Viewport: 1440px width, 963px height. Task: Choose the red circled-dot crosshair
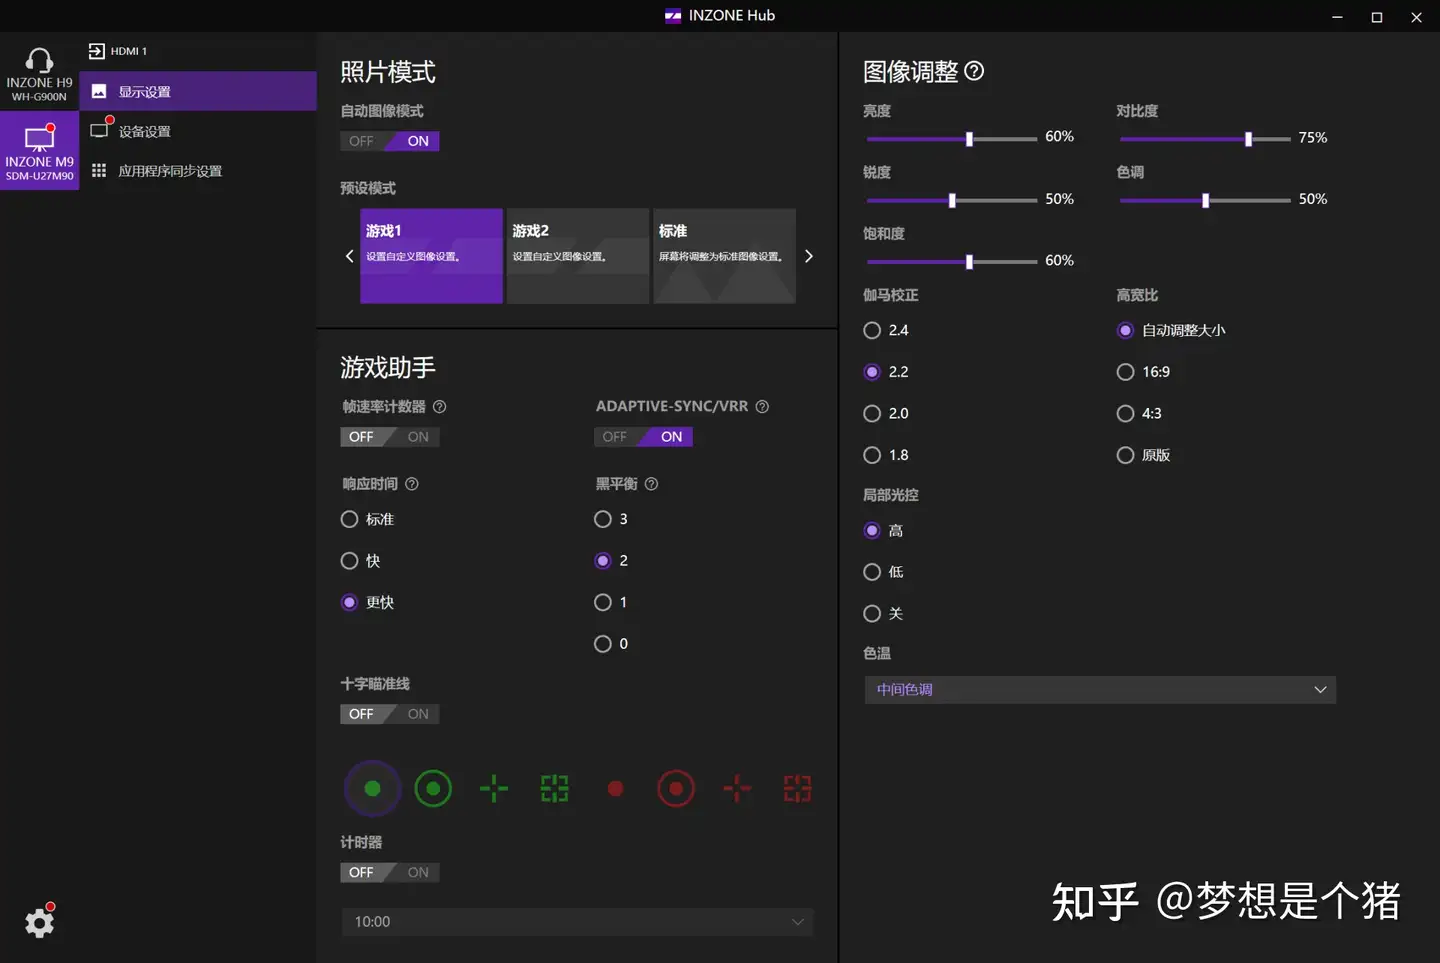[676, 789]
